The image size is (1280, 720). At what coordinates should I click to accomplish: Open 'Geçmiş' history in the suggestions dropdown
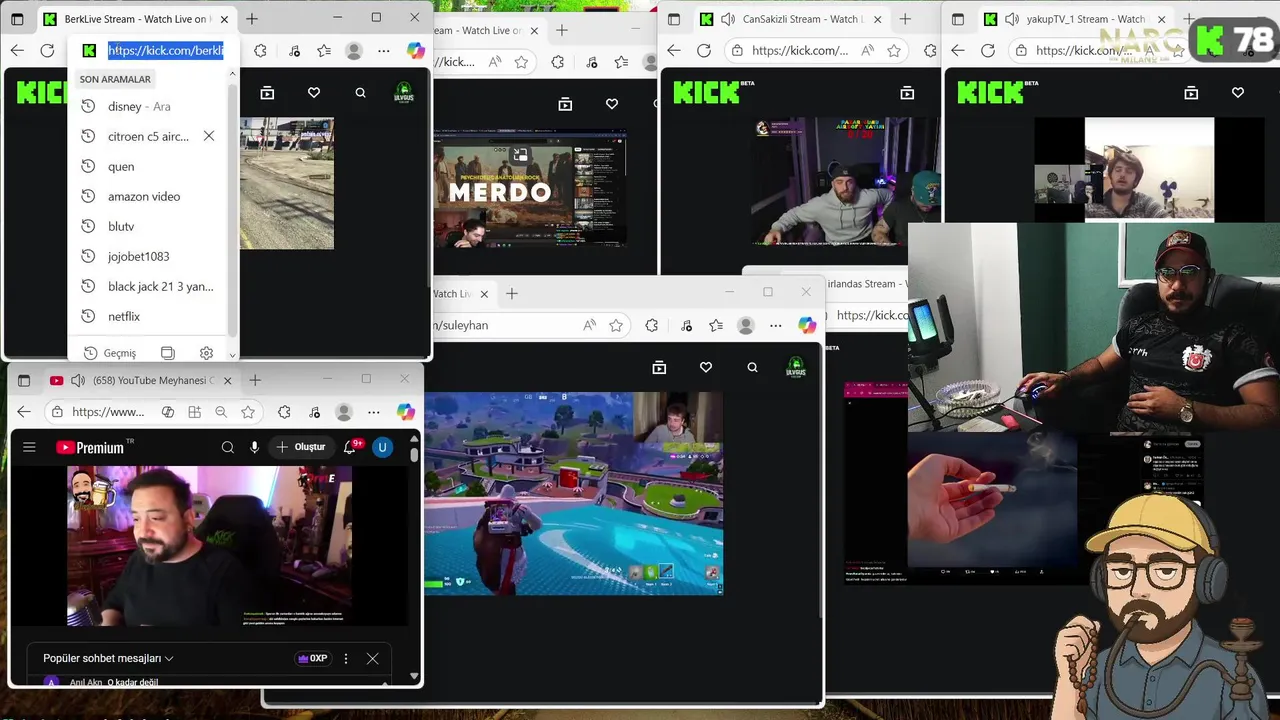click(x=110, y=353)
